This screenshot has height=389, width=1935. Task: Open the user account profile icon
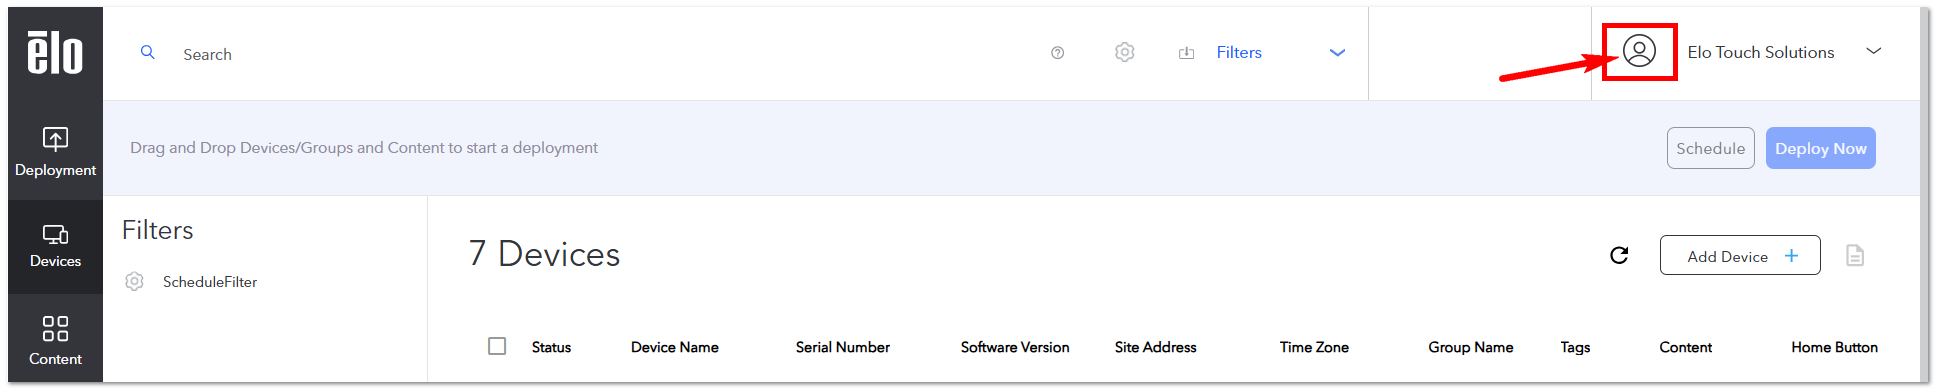coord(1639,51)
